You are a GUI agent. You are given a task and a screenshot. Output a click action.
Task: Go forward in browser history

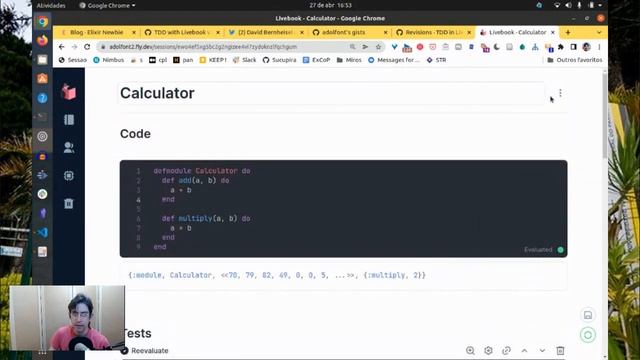pyautogui.click(x=74, y=47)
